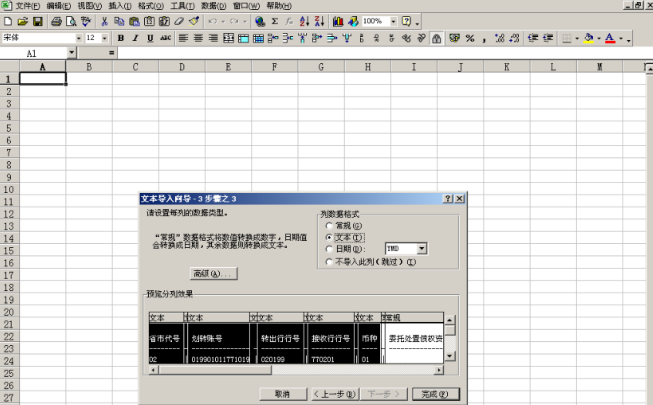The image size is (653, 405).
Task: Open the 文件(F) menu
Action: tap(27, 6)
